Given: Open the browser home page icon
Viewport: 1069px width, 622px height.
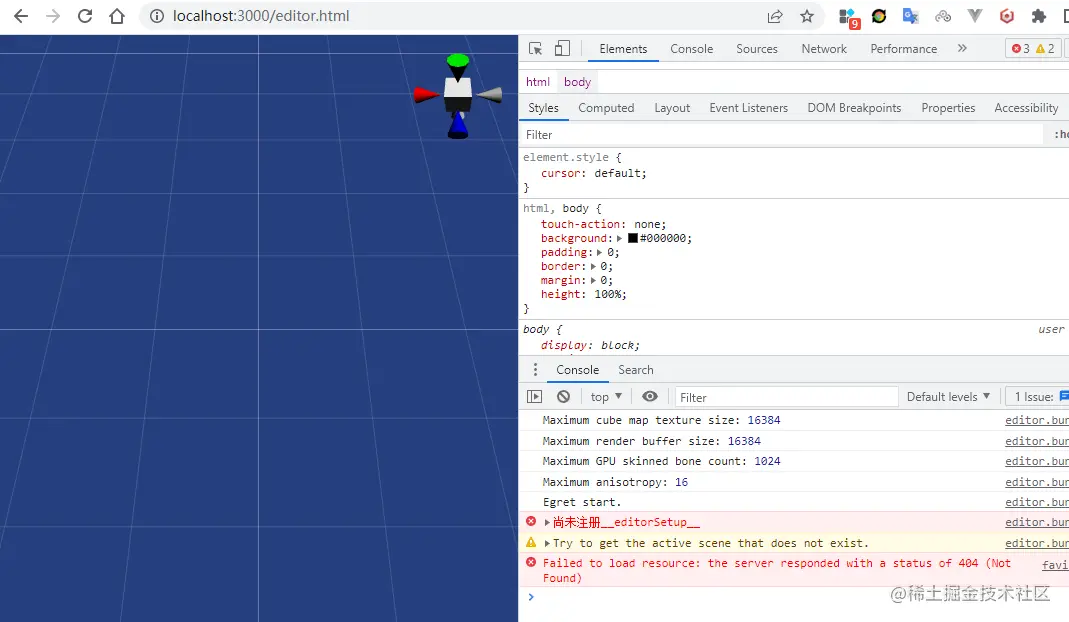Looking at the screenshot, I should click(x=117, y=16).
